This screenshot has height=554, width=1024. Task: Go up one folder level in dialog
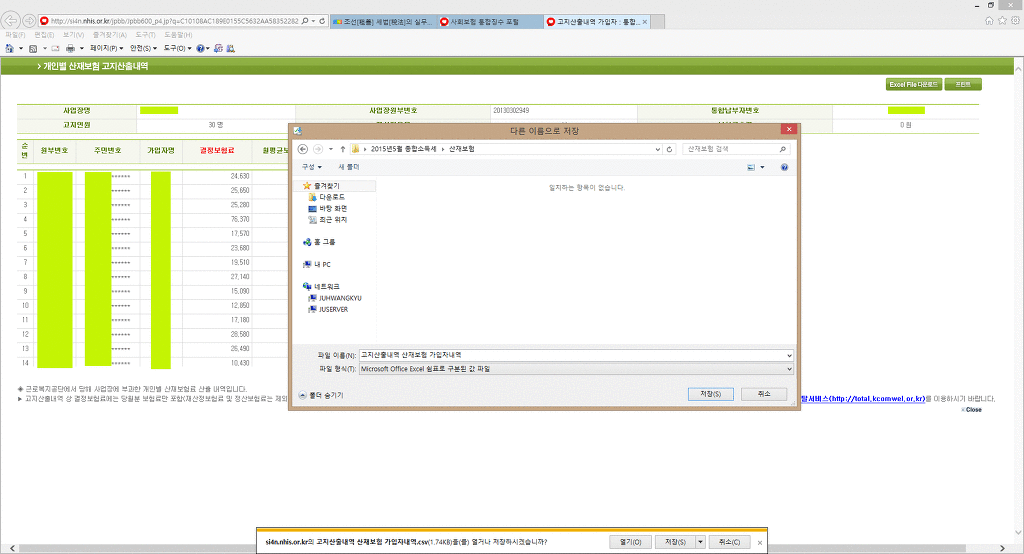click(x=342, y=149)
